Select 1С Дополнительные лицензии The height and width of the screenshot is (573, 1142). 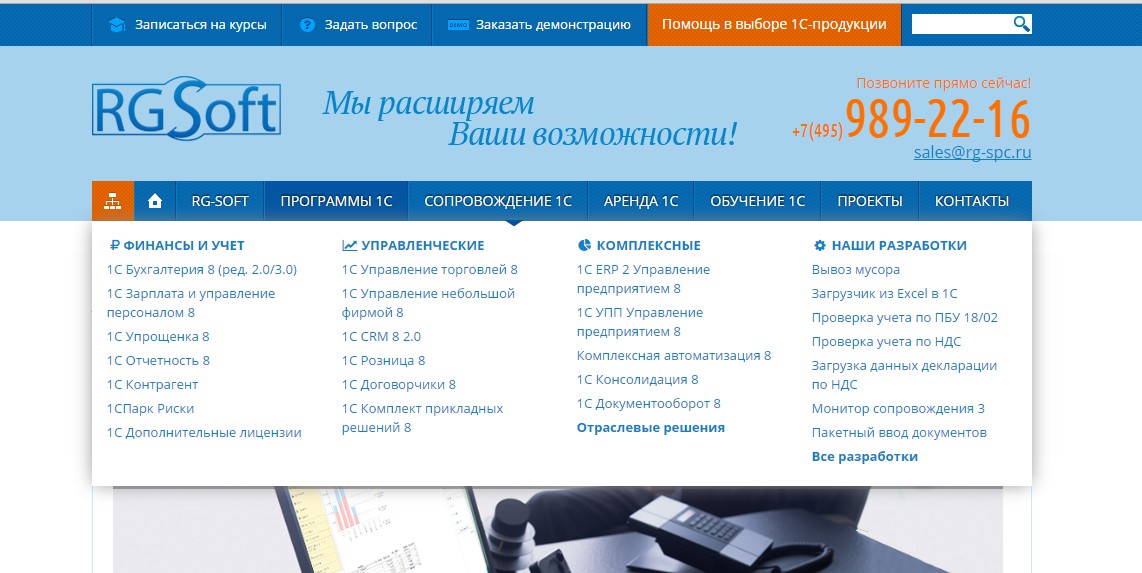(x=204, y=432)
